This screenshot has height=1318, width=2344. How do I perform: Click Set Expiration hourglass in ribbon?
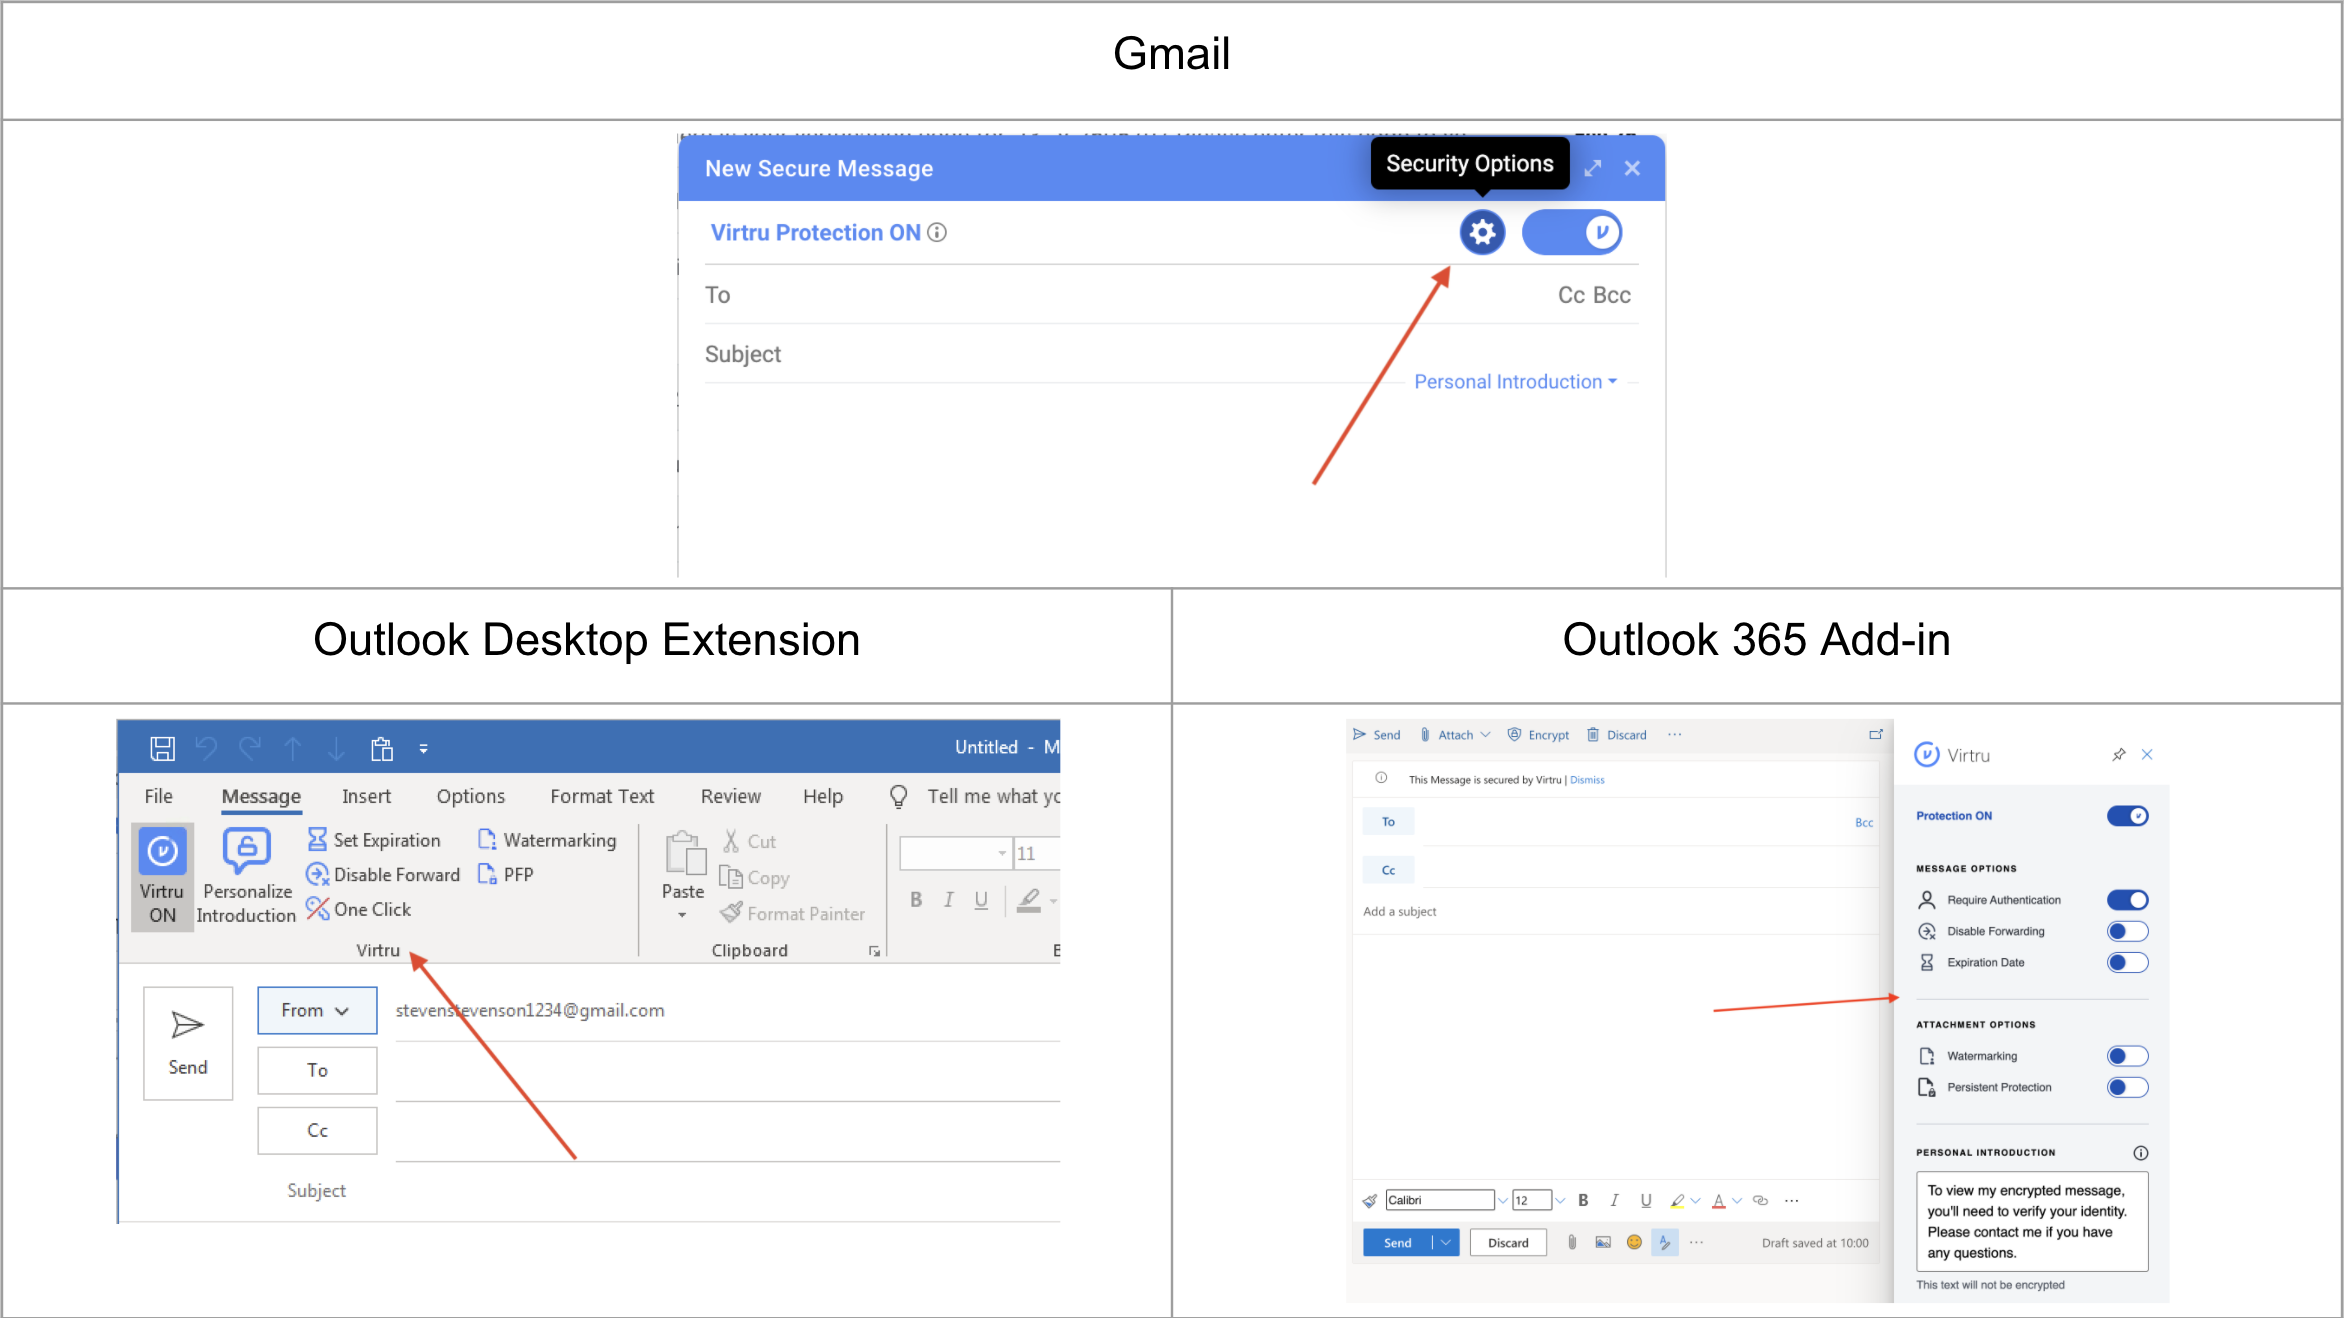point(374,840)
